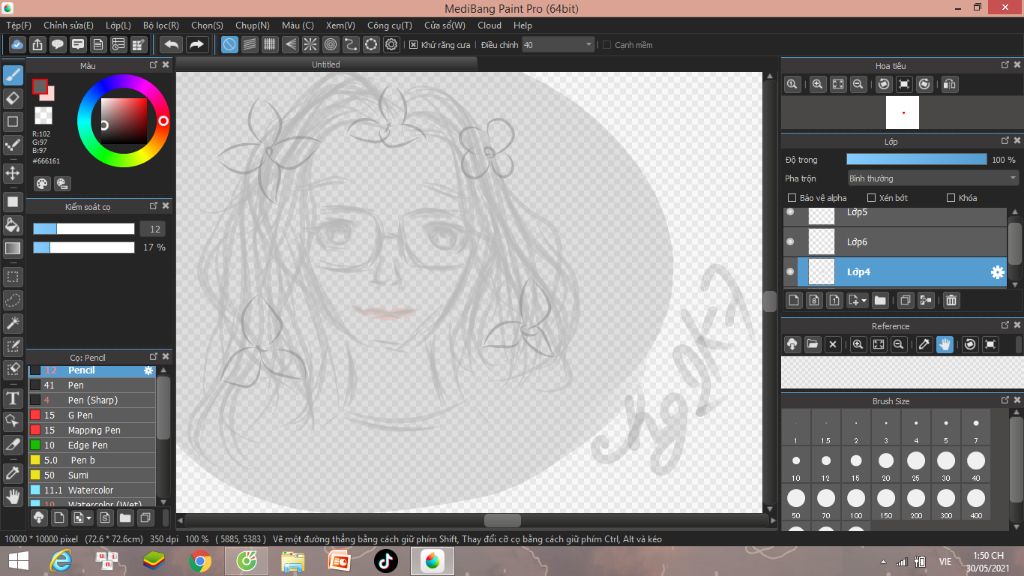Click the cloud save icon in top toolbar
1024x576 pixels.
[x=17, y=44]
